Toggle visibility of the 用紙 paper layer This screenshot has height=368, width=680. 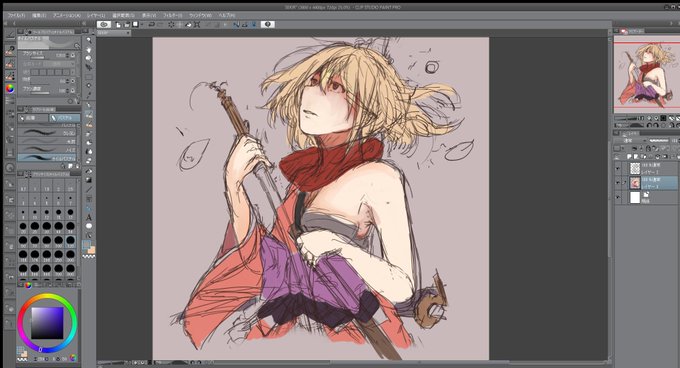pyautogui.click(x=618, y=198)
